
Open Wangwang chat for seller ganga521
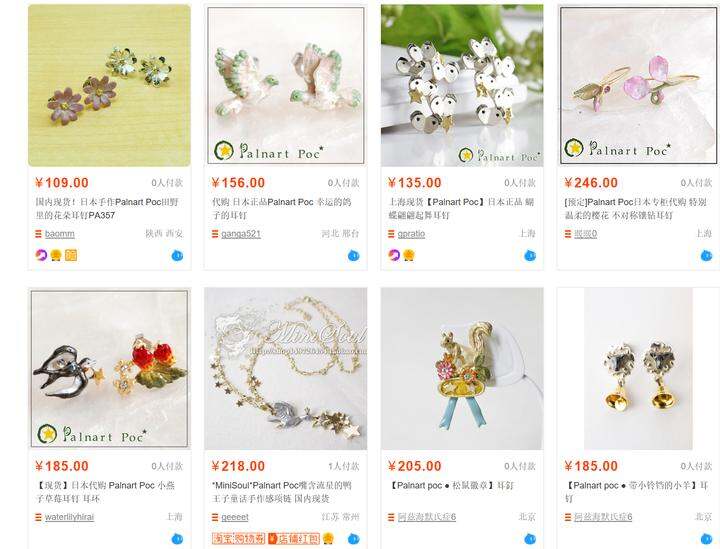click(x=354, y=256)
